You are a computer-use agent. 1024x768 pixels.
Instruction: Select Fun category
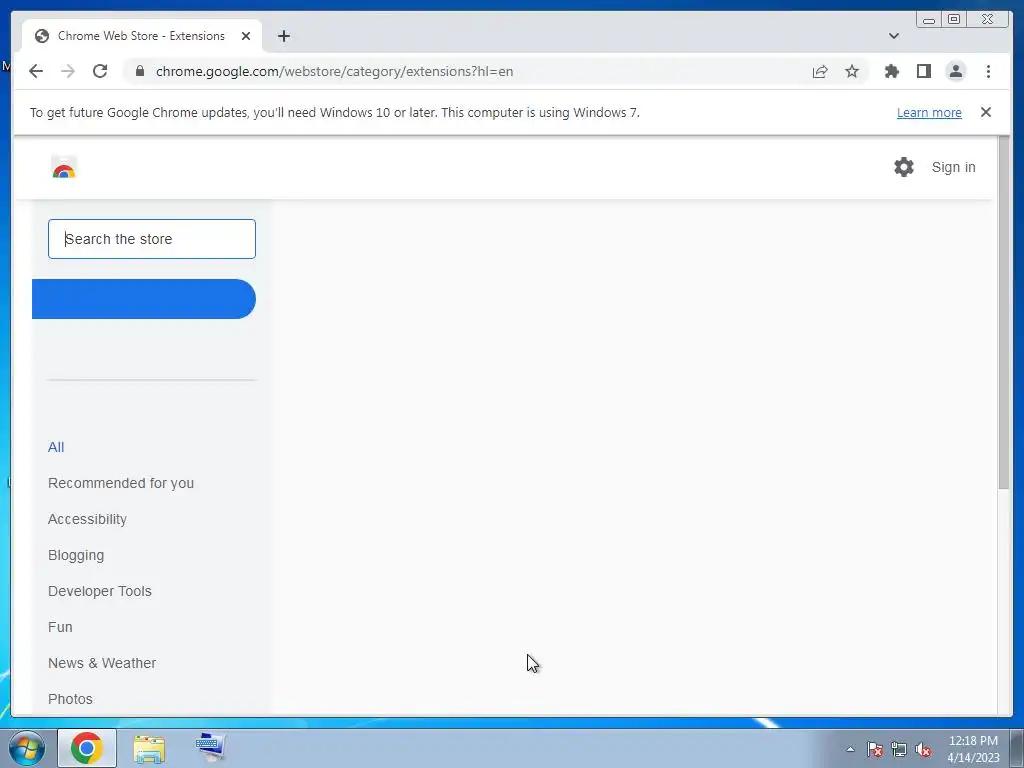(60, 627)
